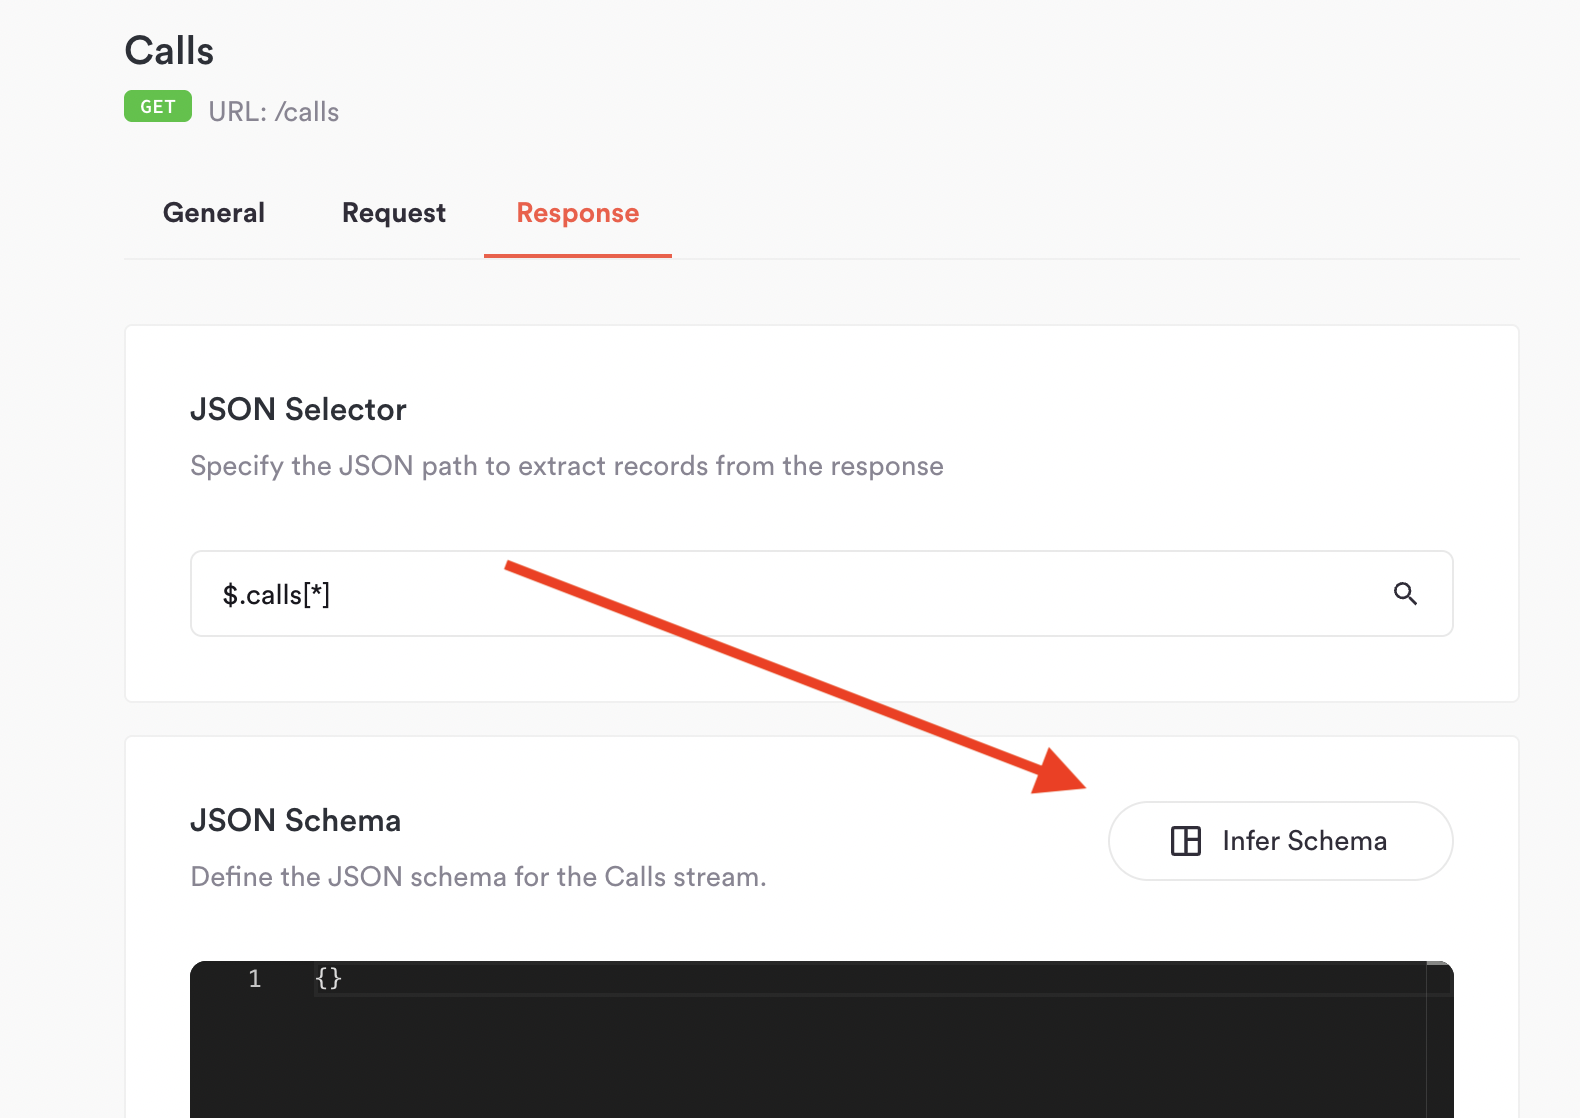Viewport: 1580px width, 1118px height.
Task: Click the {} text on editor line 1
Action: (x=329, y=978)
